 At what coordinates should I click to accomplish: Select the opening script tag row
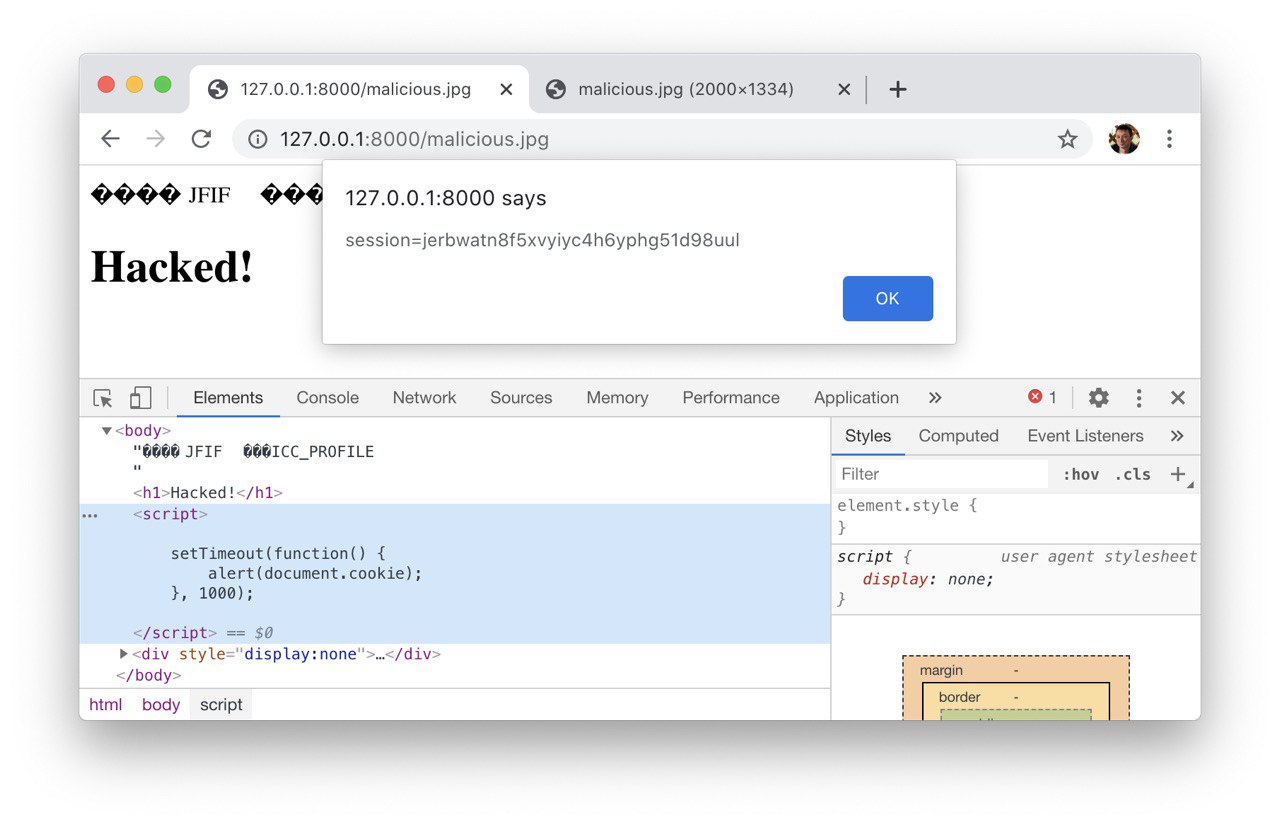pos(170,515)
